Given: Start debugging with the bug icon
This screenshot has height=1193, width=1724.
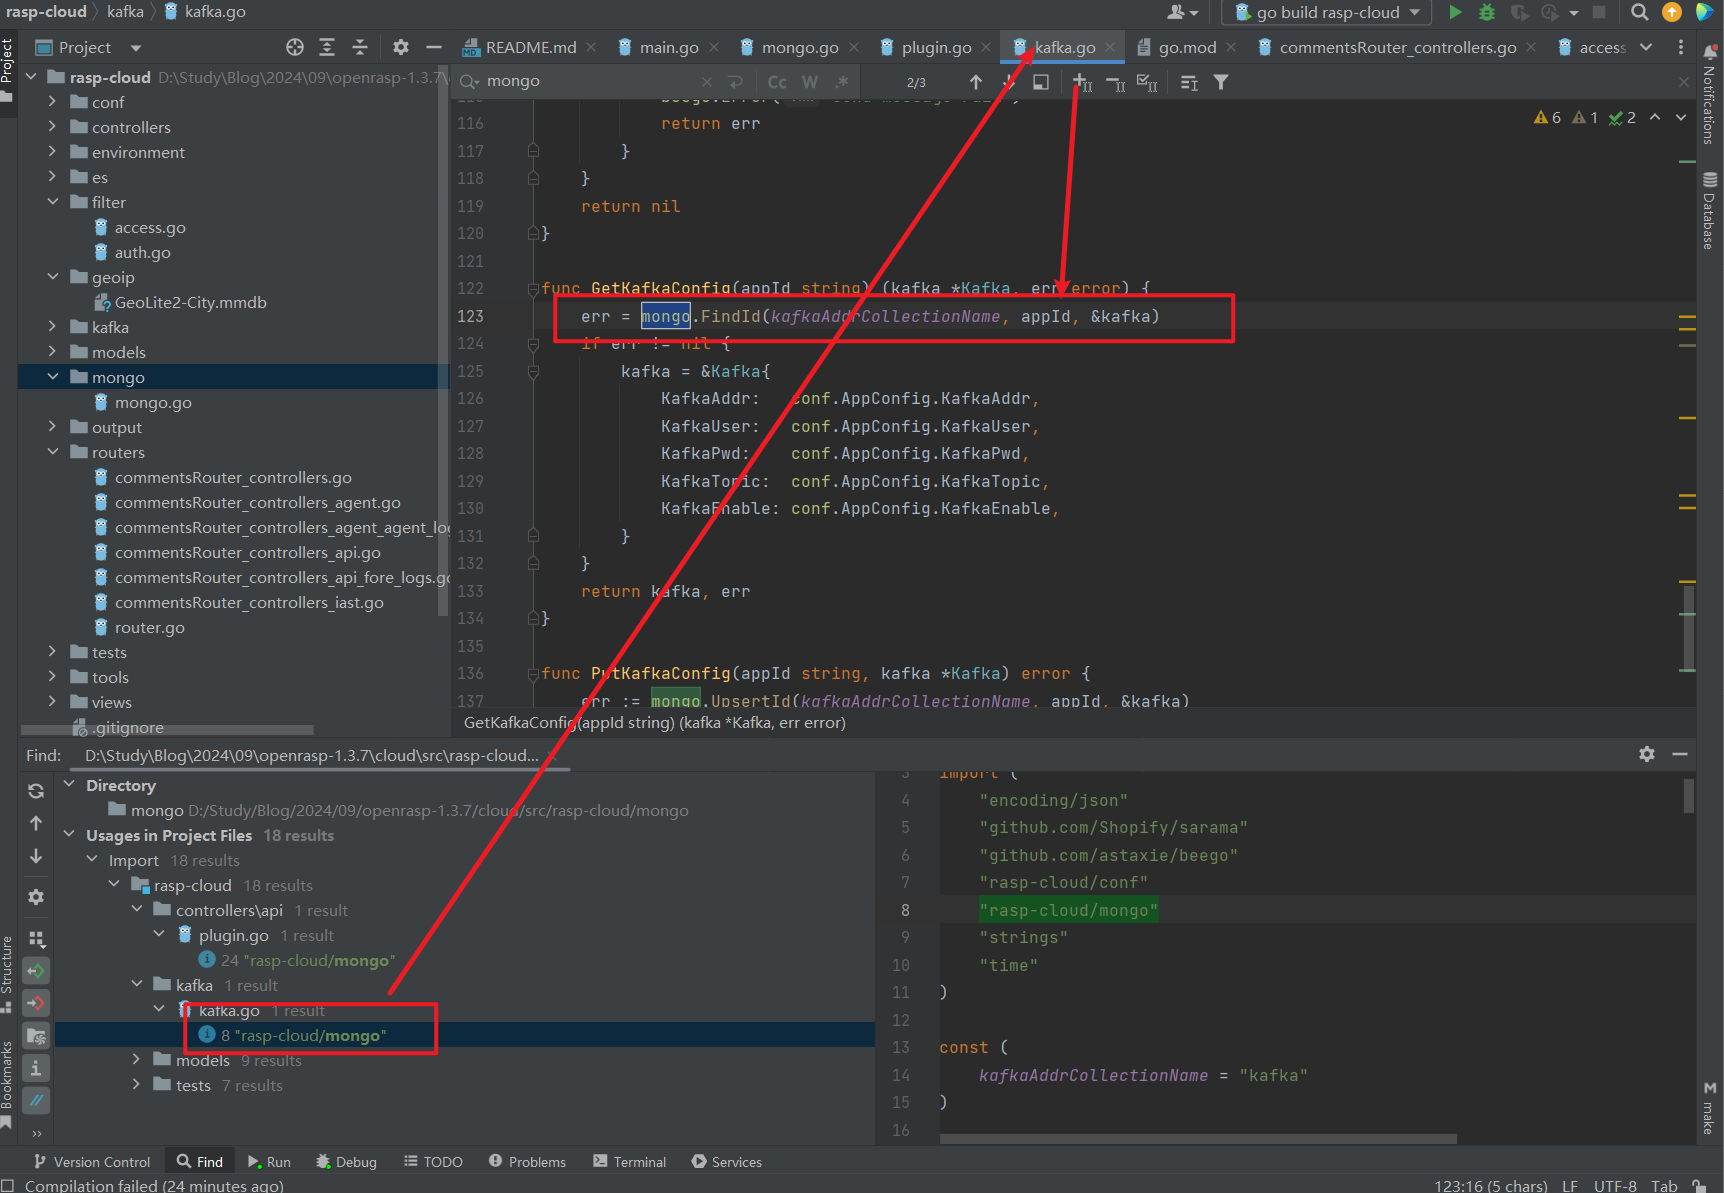Looking at the screenshot, I should point(1487,12).
